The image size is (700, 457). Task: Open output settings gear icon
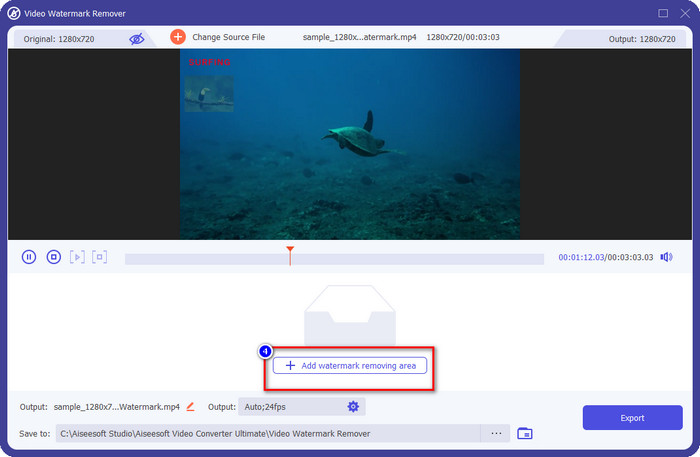353,407
